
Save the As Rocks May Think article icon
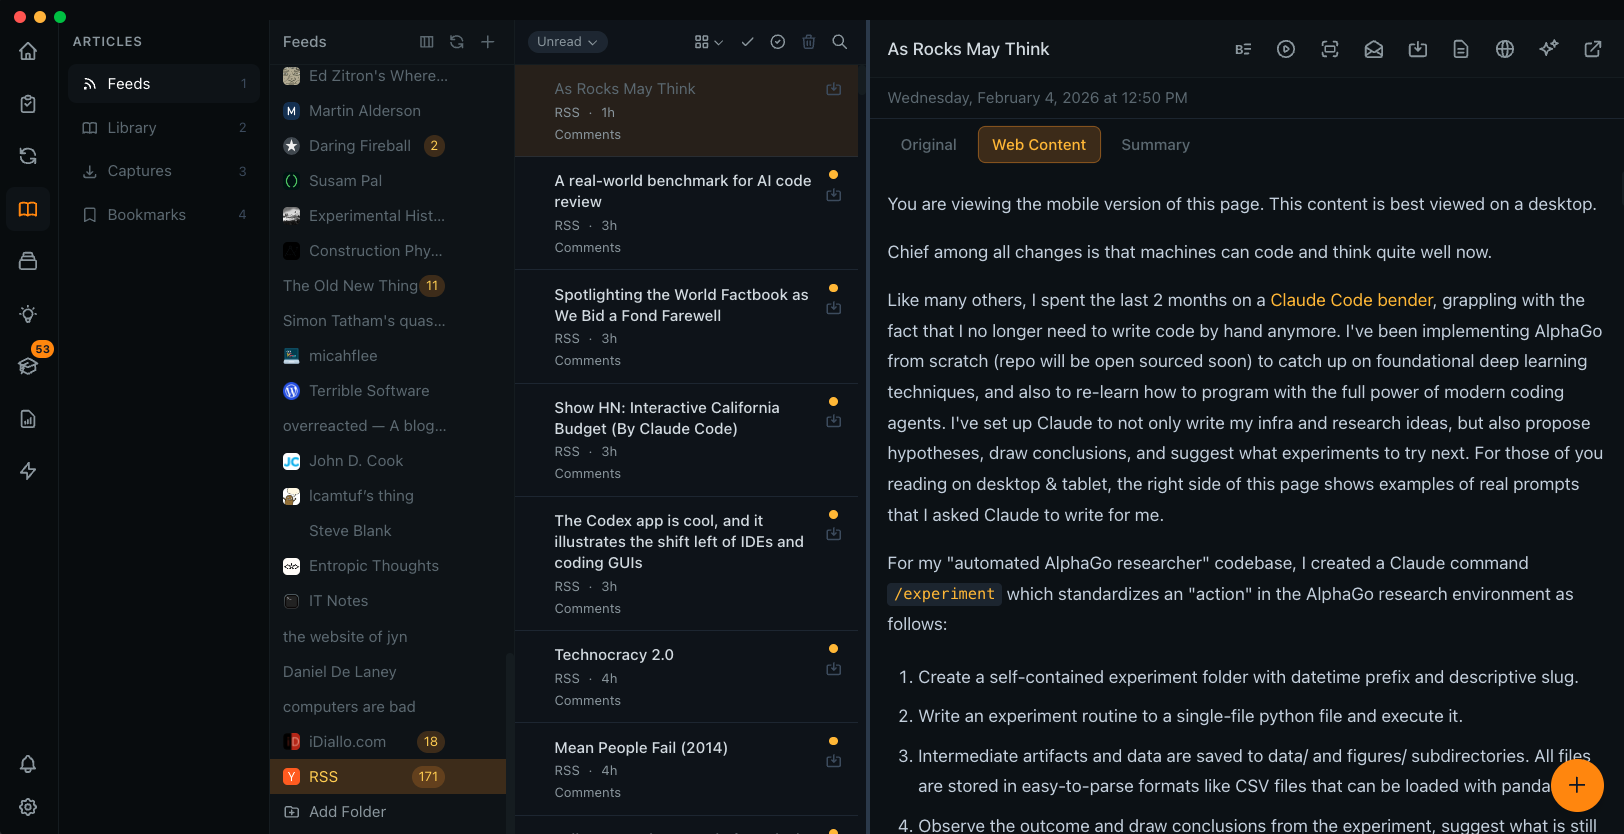click(x=833, y=89)
